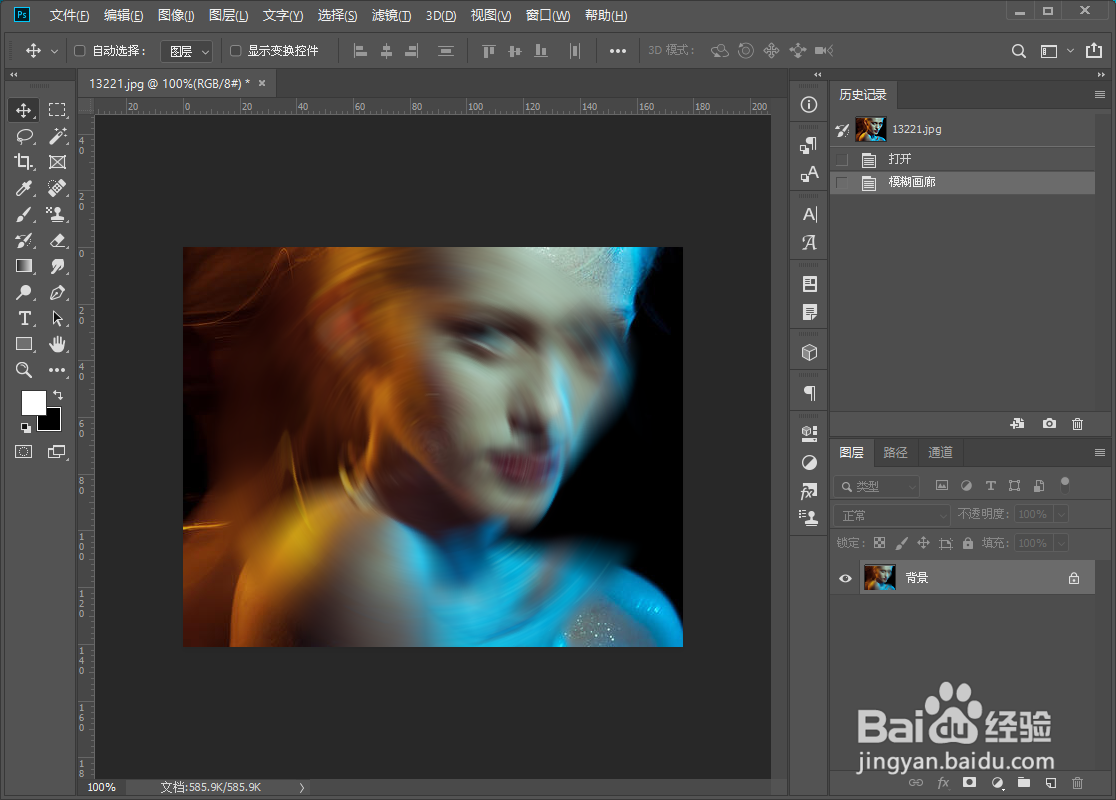Open the blend mode 正常 dropdown
1116x800 pixels.
892,515
